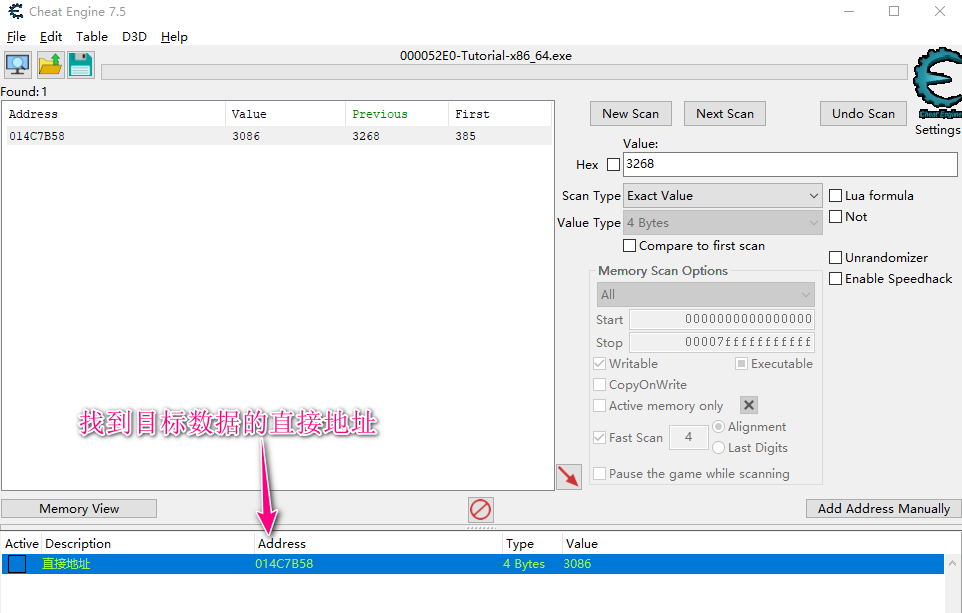Click the 385 first value cell
962x613 pixels.
pos(465,136)
